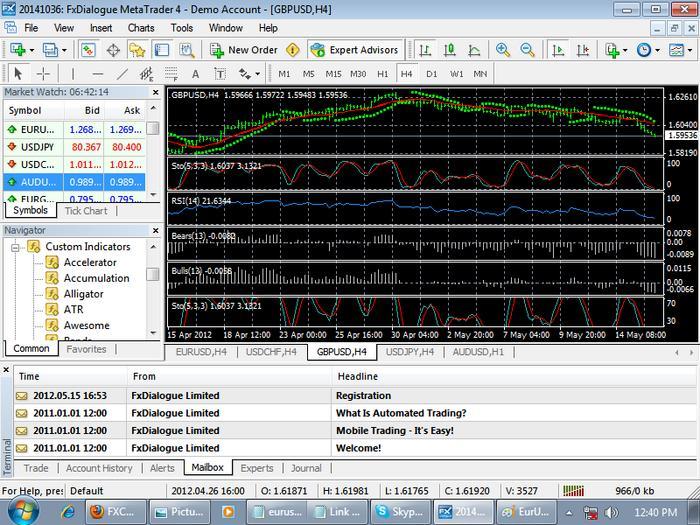Viewport: 700px width, 525px height.
Task: Click the yellow diamond MetaEditor icon
Action: [292, 50]
